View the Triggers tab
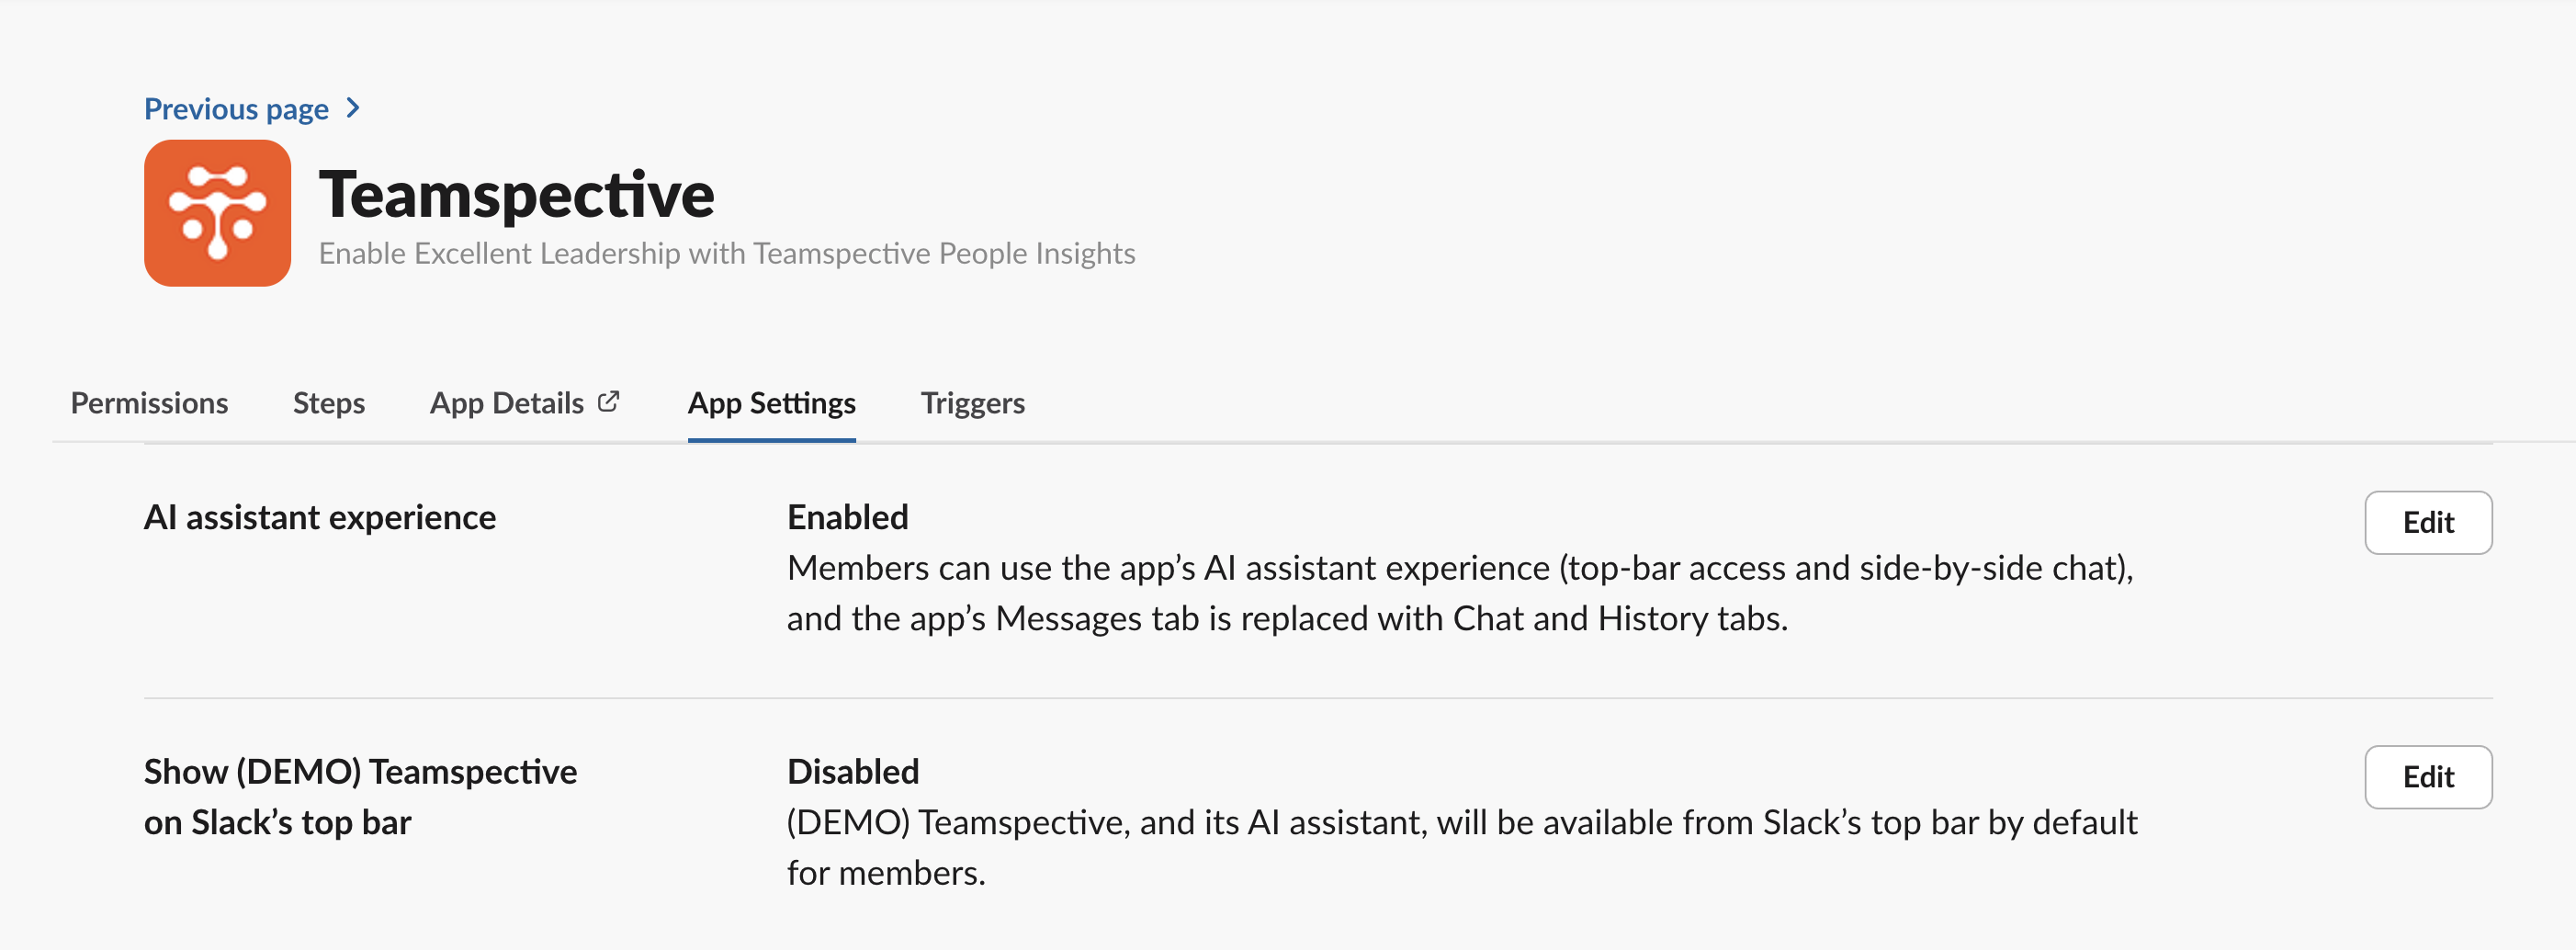2576x950 pixels. (972, 403)
